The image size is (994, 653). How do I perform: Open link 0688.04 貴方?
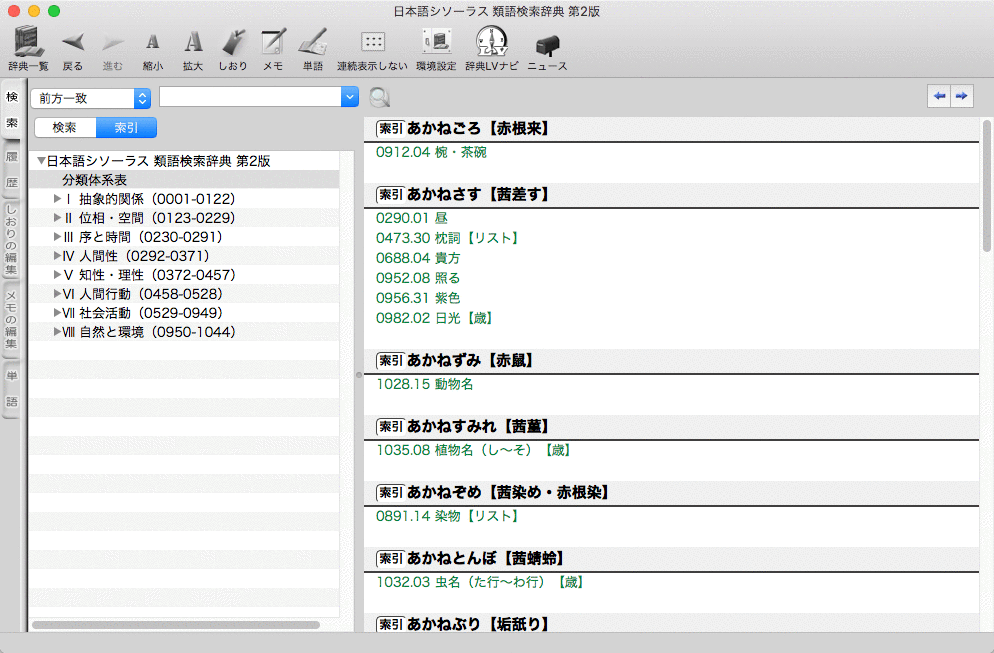(418, 258)
